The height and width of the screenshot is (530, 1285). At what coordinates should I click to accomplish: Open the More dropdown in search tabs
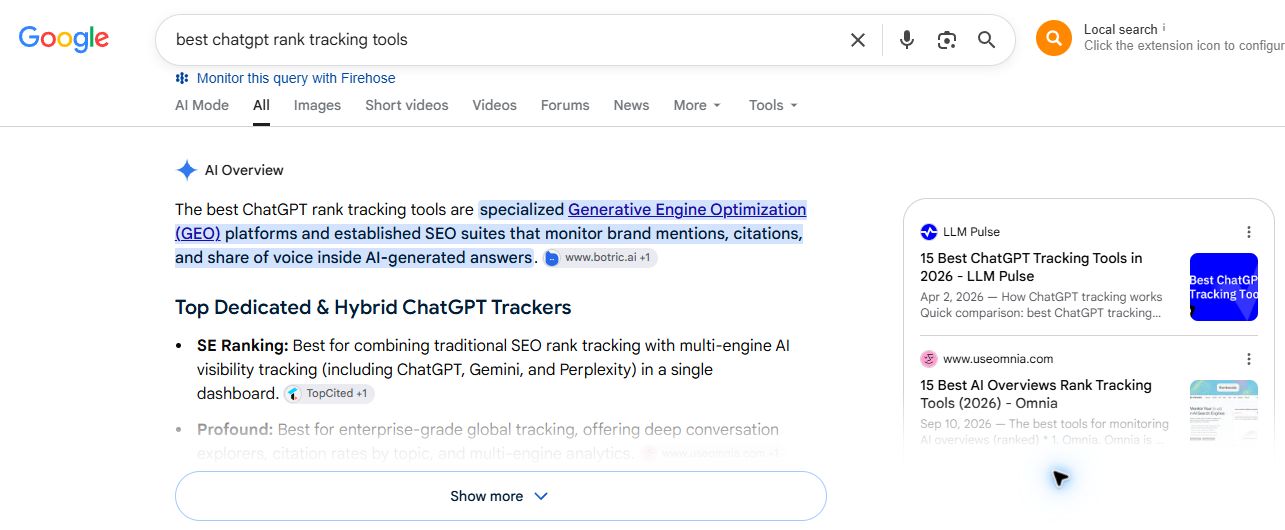pyautogui.click(x=697, y=105)
